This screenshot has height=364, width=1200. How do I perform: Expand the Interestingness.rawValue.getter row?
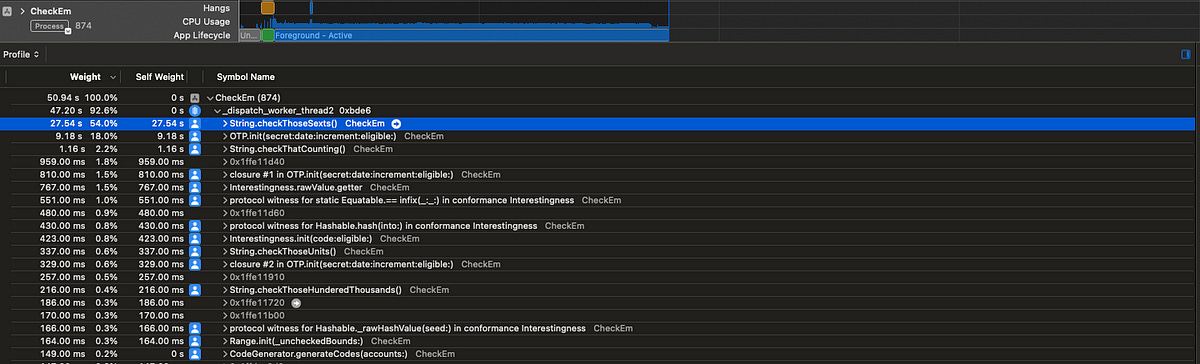click(224, 187)
